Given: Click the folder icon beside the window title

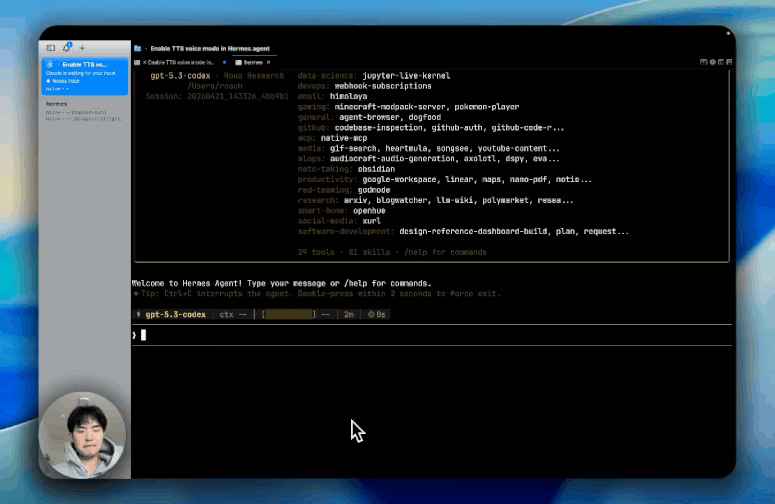Looking at the screenshot, I should coord(137,48).
